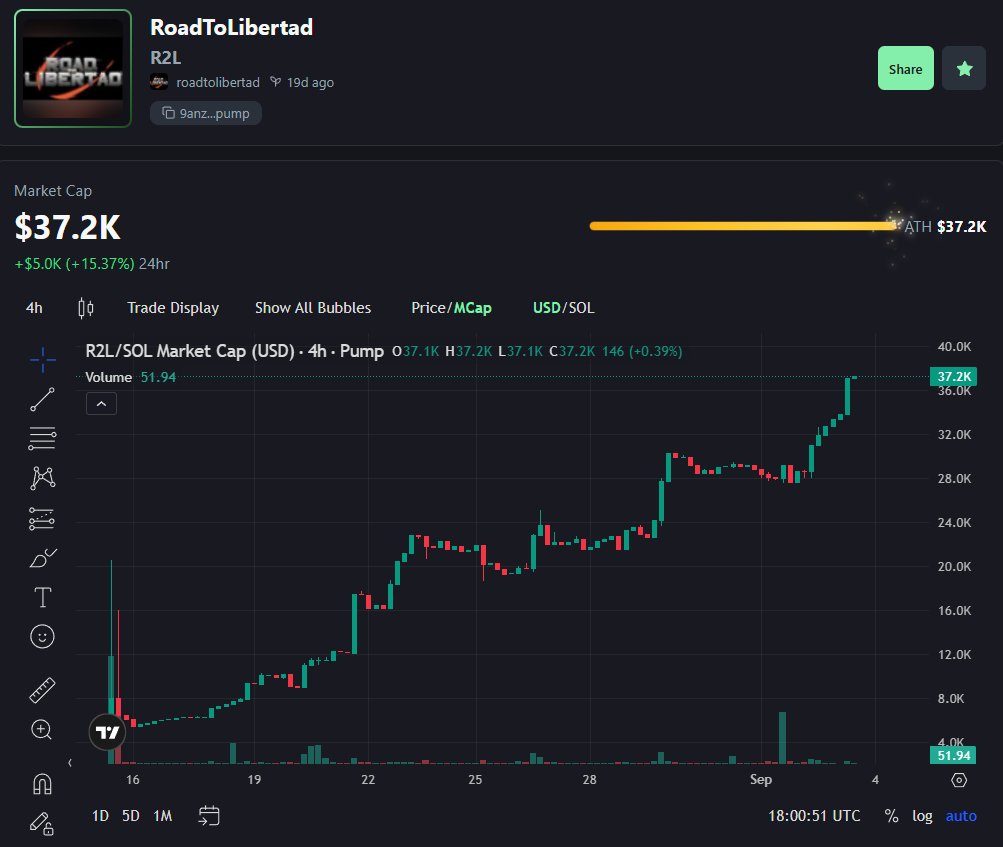Click the $37.2K market cap value
The width and height of the screenshot is (1003, 847).
point(67,227)
